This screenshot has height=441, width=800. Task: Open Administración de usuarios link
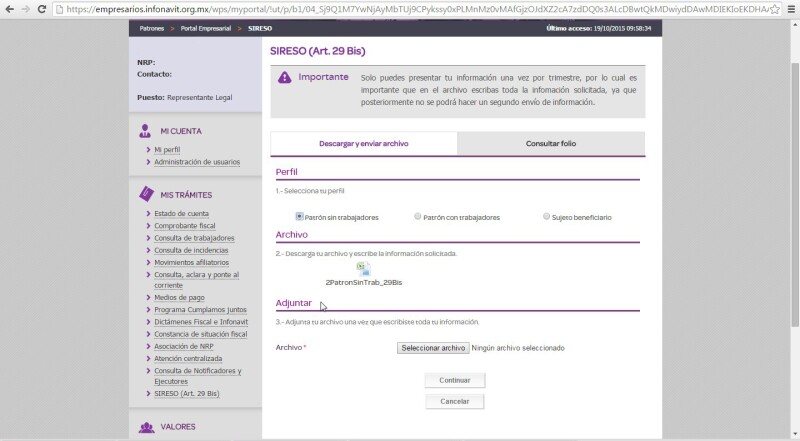coord(197,162)
